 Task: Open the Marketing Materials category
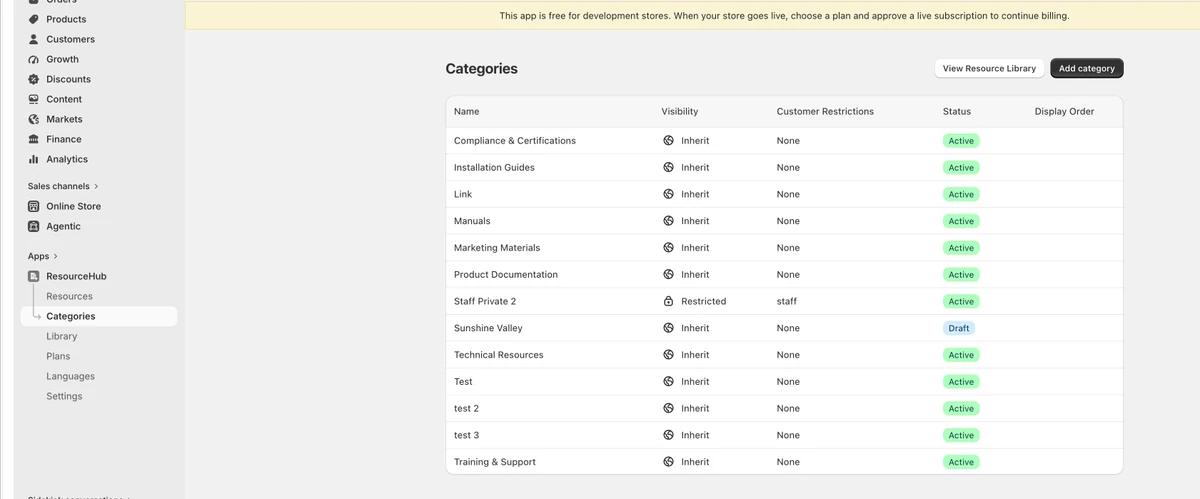[x=497, y=248]
